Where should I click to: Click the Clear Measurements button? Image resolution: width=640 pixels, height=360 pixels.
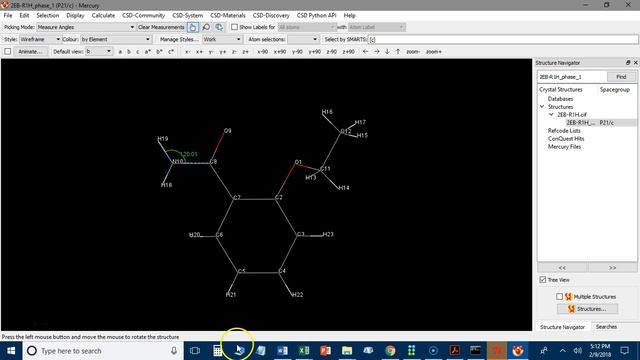(x=161, y=27)
